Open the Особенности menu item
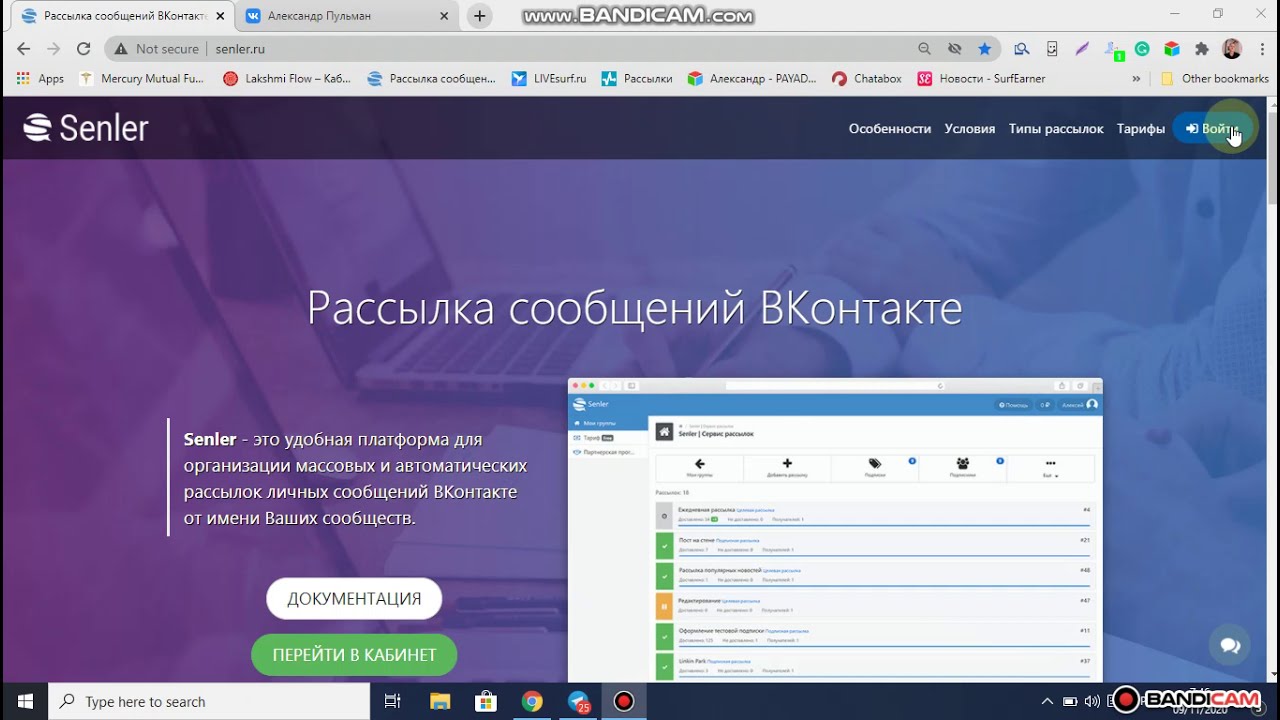Viewport: 1280px width, 720px height. (890, 128)
